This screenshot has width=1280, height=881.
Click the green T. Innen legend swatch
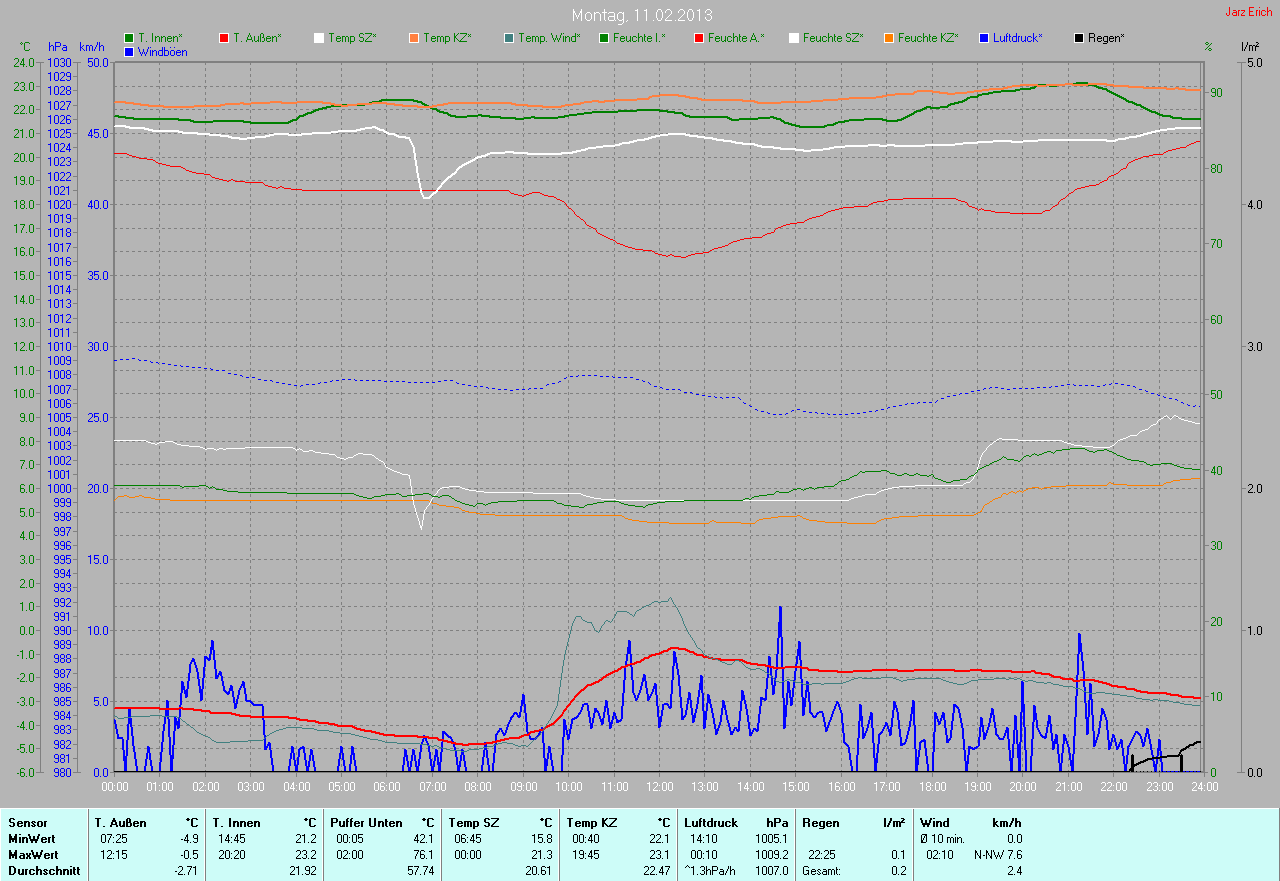129,38
